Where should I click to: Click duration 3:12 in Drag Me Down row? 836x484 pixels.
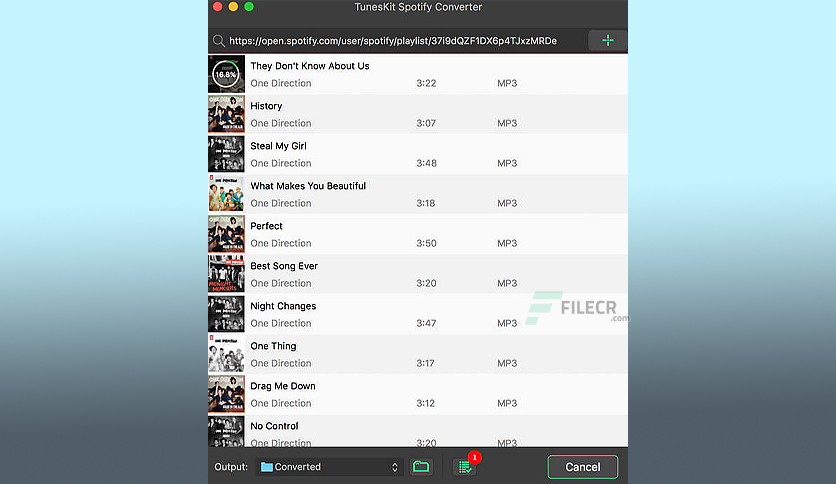425,403
